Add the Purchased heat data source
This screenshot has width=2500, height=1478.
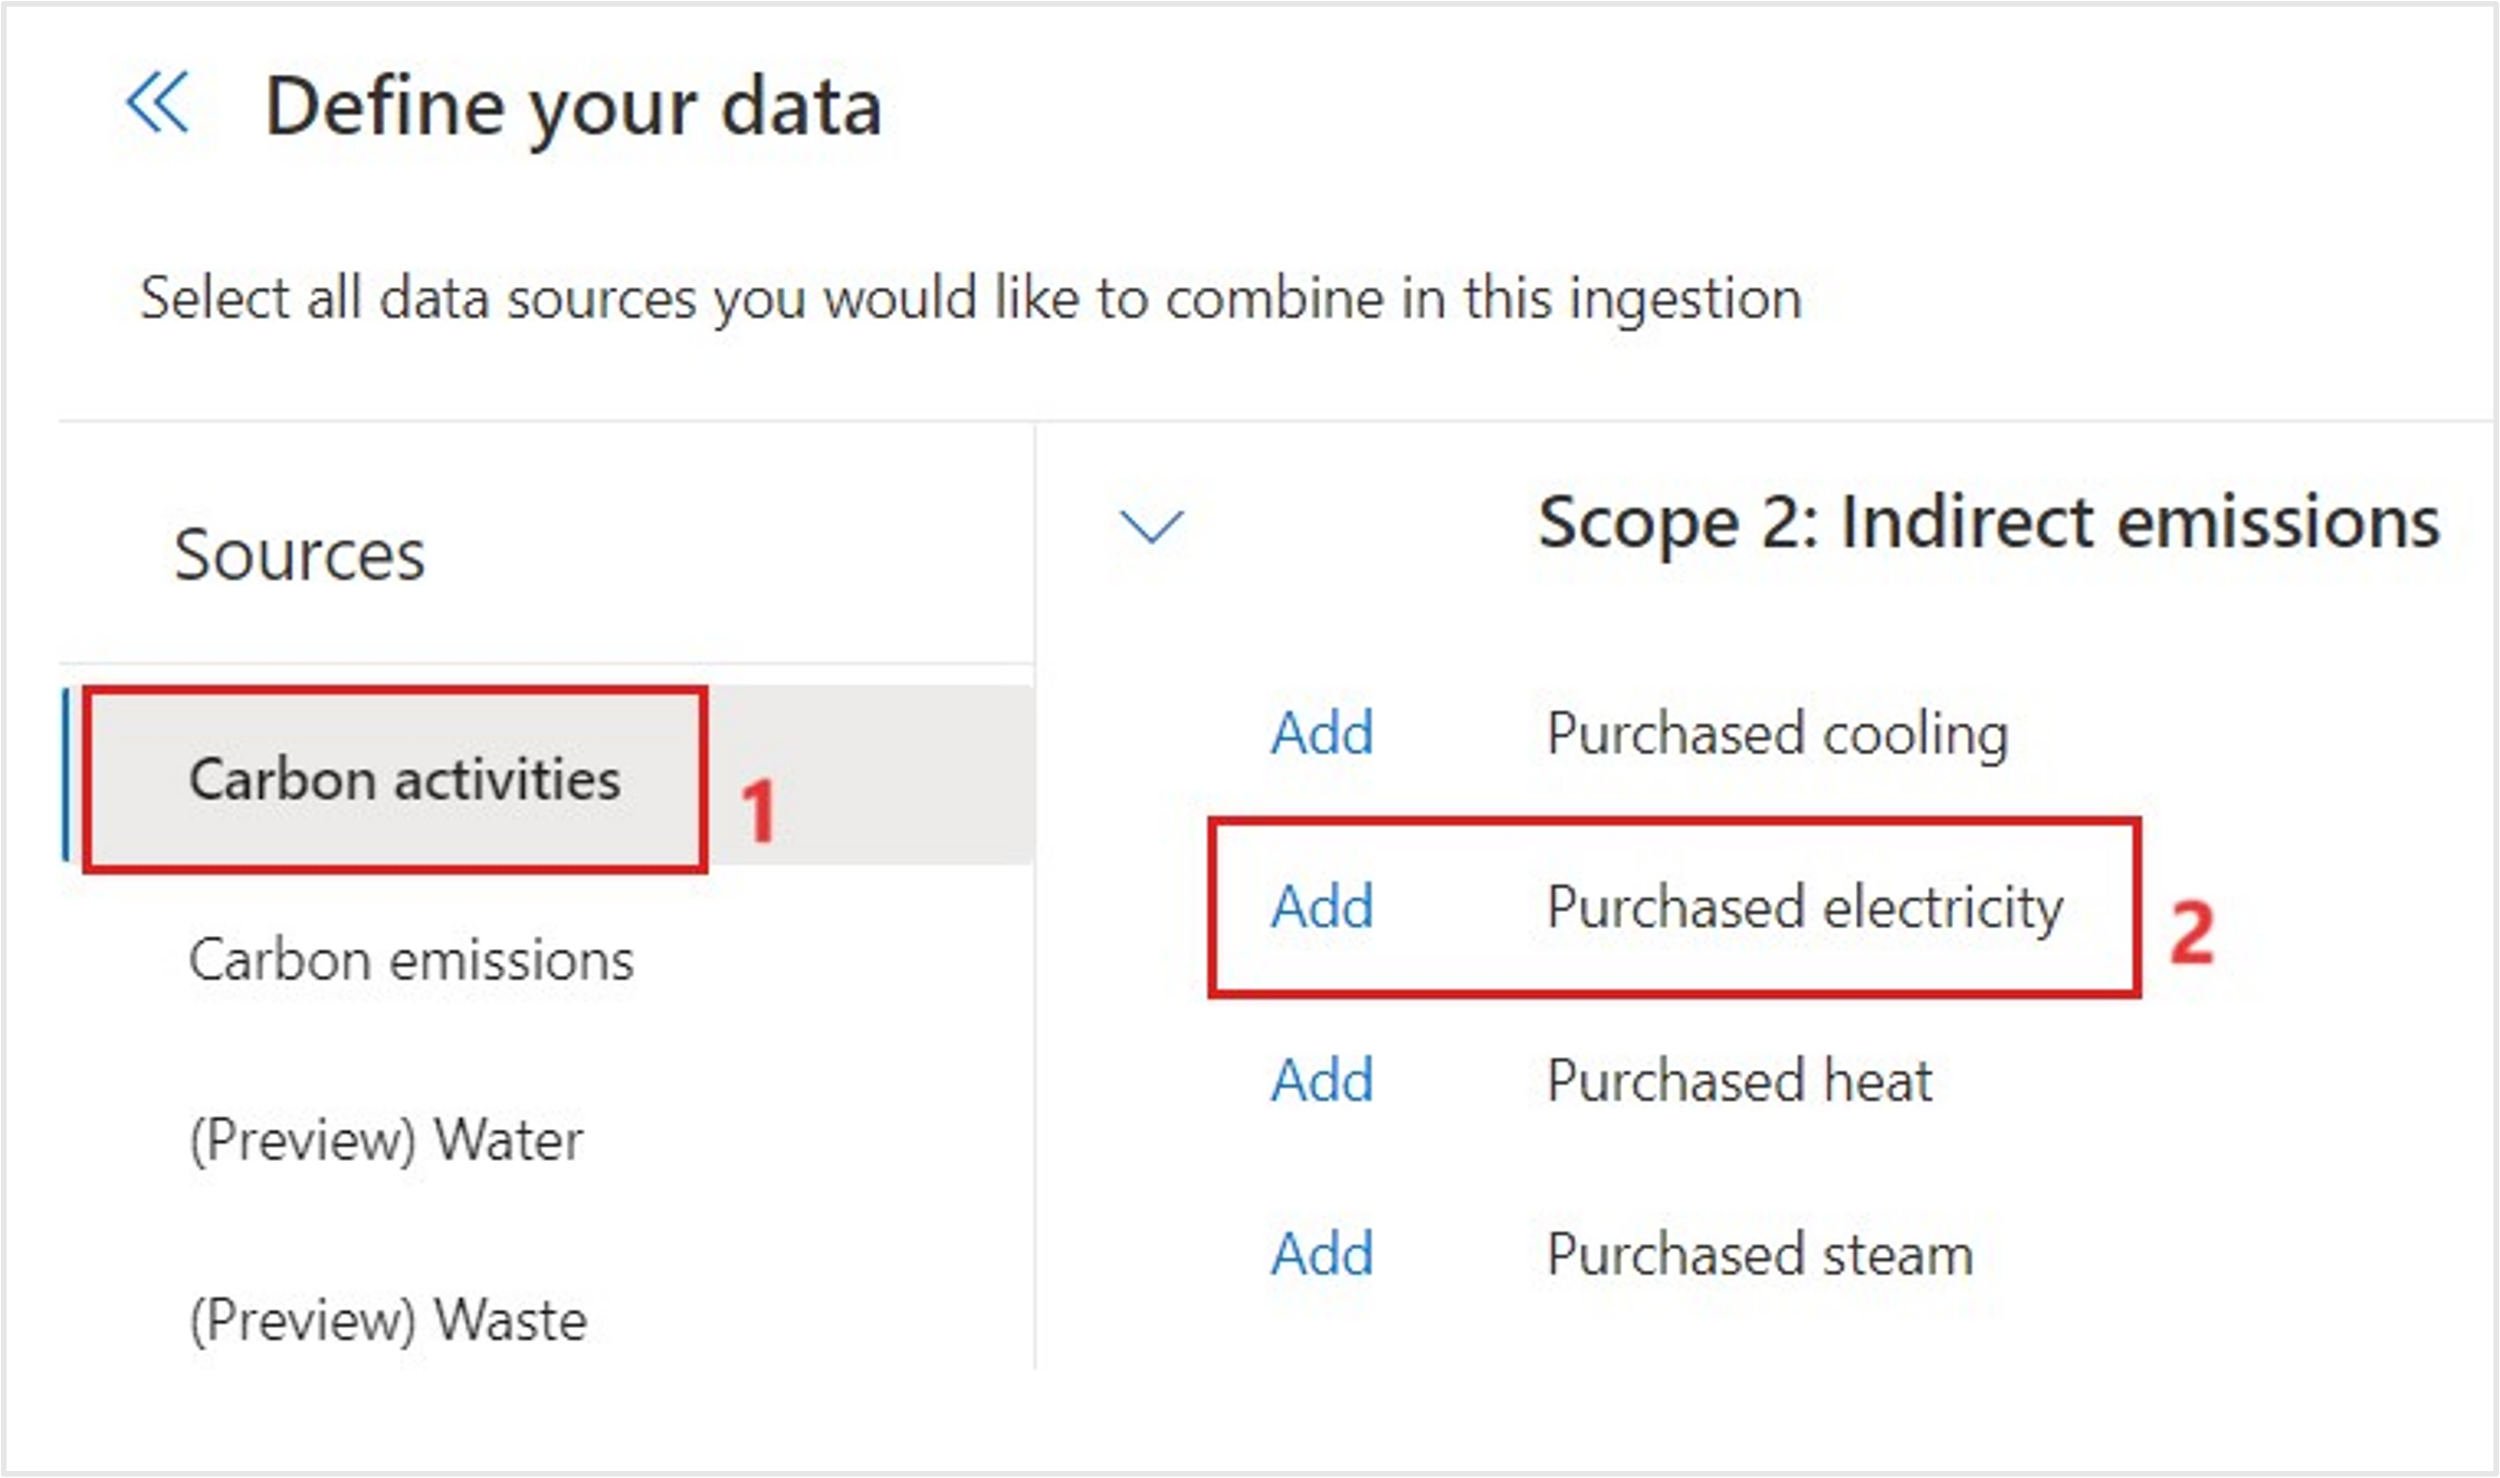[x=1321, y=1081]
